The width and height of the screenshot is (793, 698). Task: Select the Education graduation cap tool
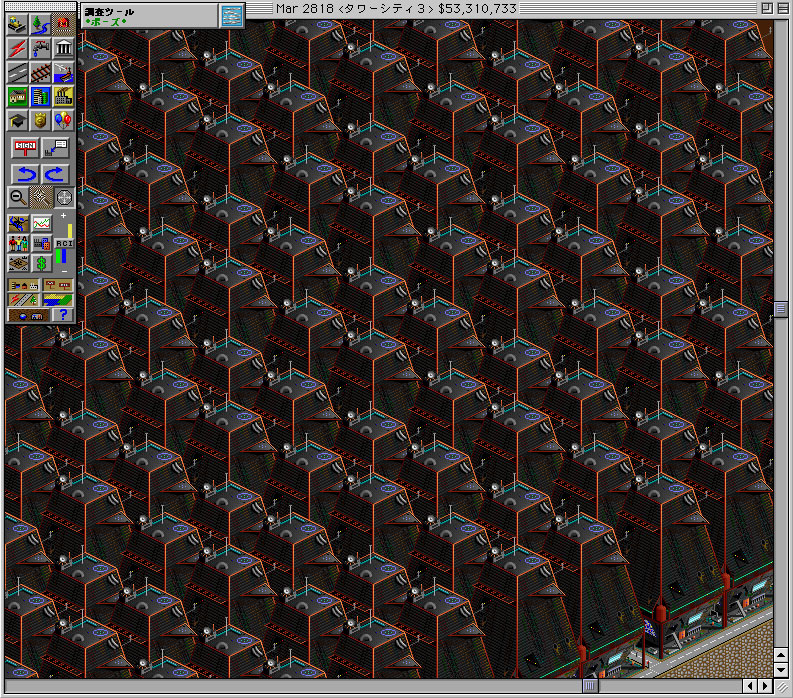[x=17, y=120]
